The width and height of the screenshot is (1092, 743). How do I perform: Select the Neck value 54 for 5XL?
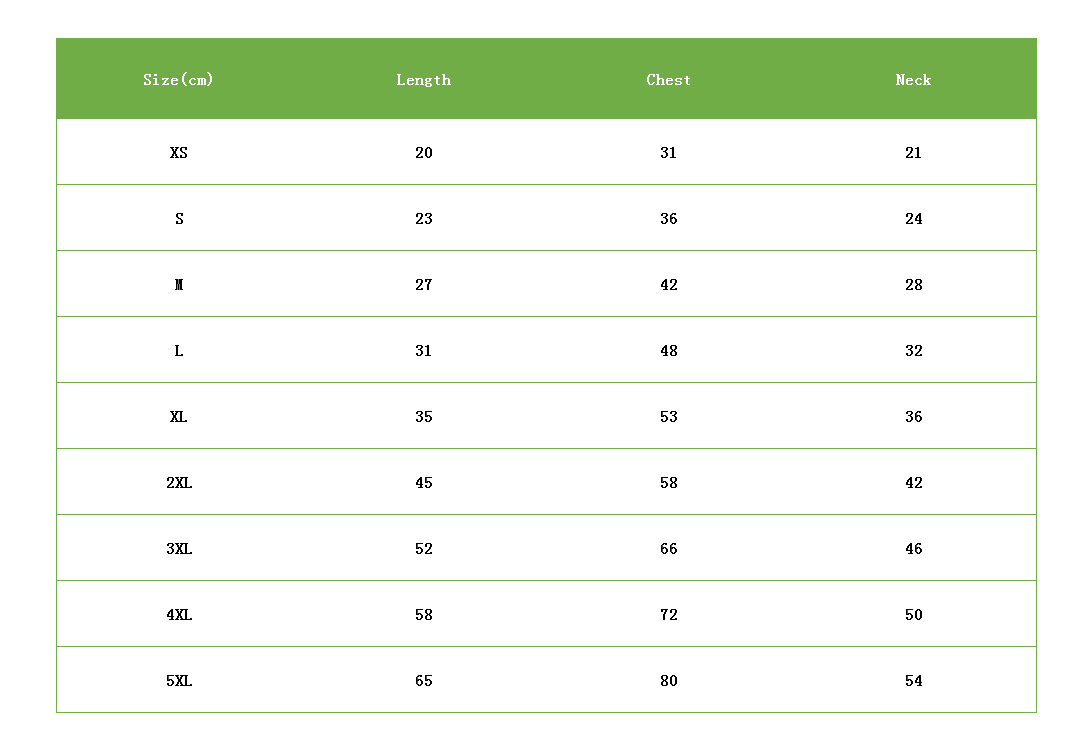[x=914, y=681]
